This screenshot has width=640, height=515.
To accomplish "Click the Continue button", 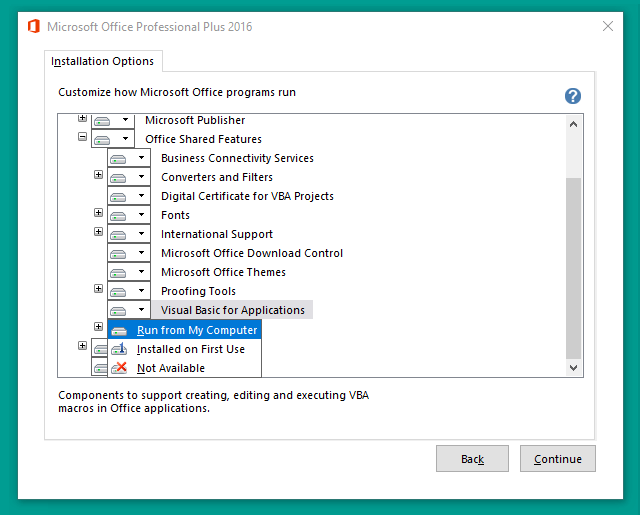I will click(558, 459).
